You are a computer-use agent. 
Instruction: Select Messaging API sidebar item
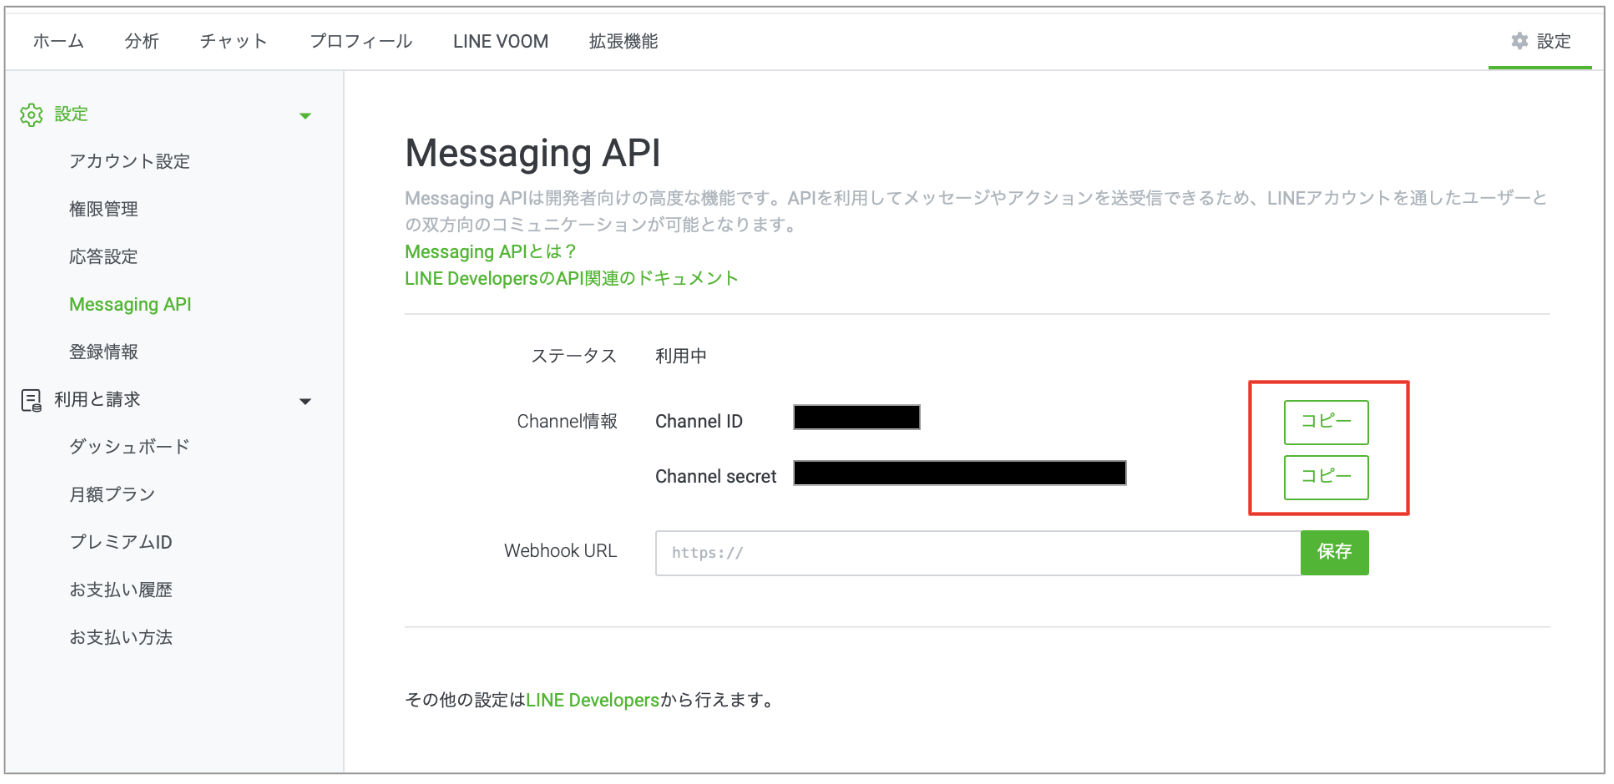130,304
